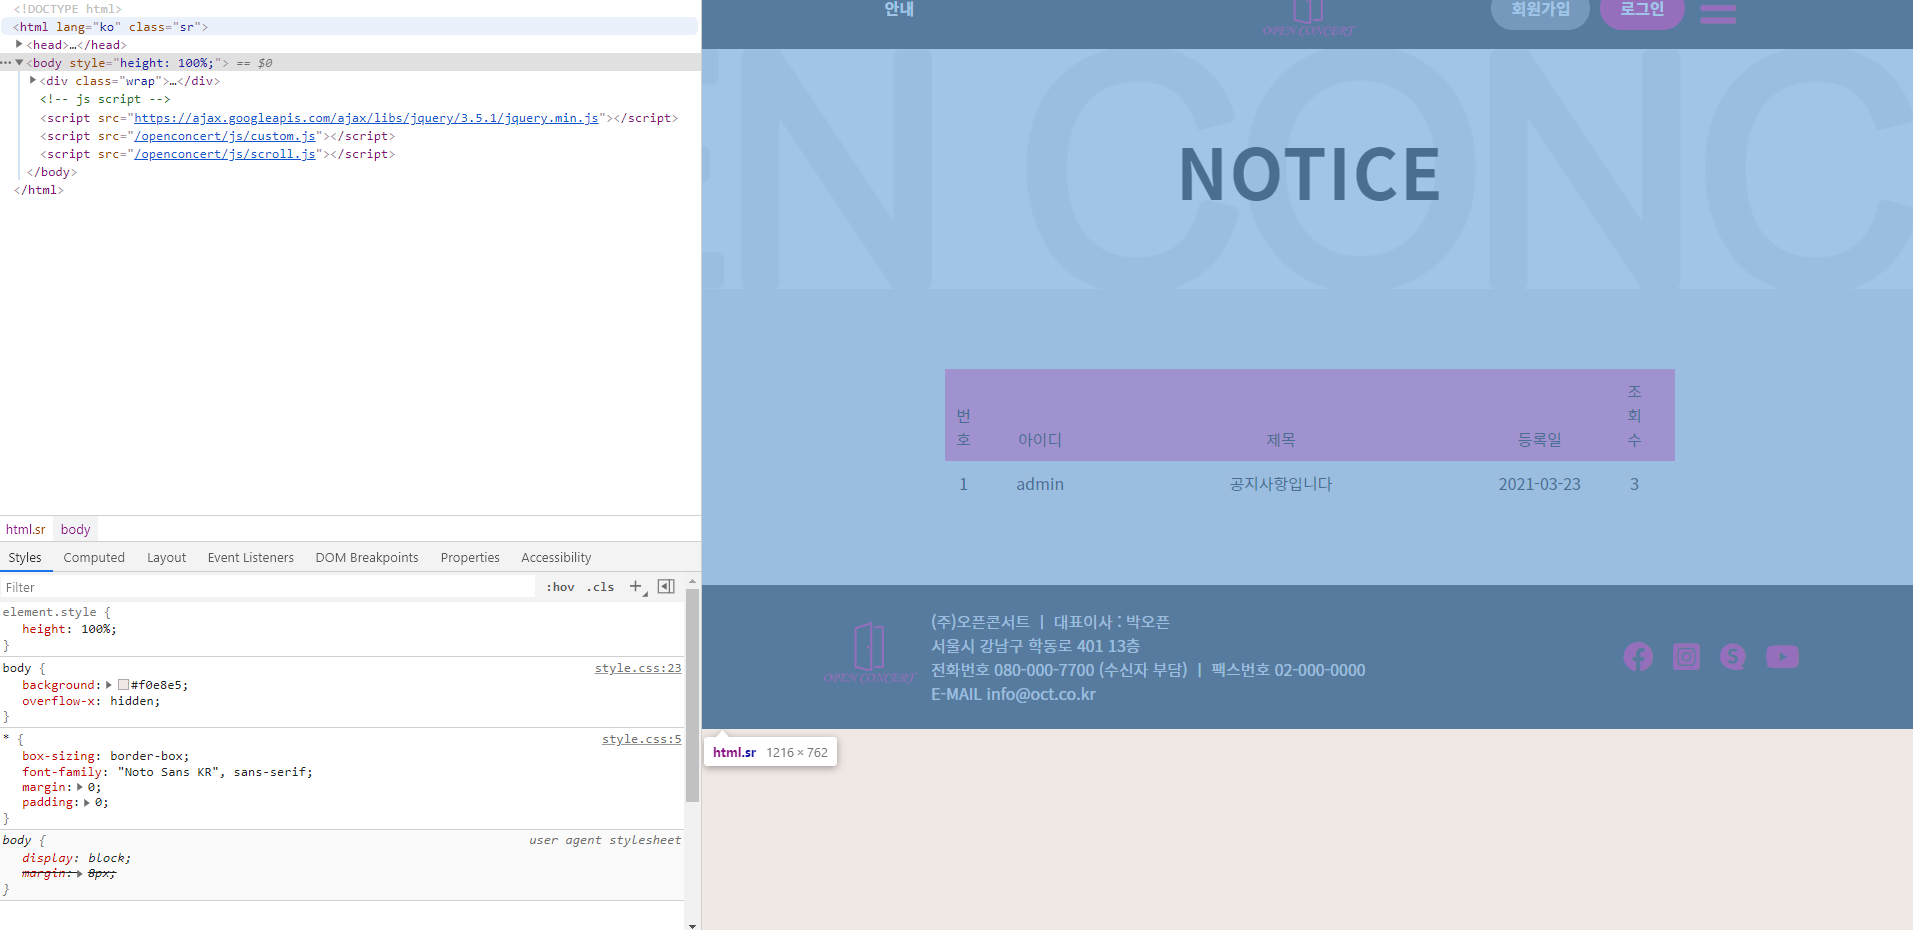This screenshot has width=1913, height=930.
Task: Click the Open Concert logo in the footer
Action: (x=869, y=653)
